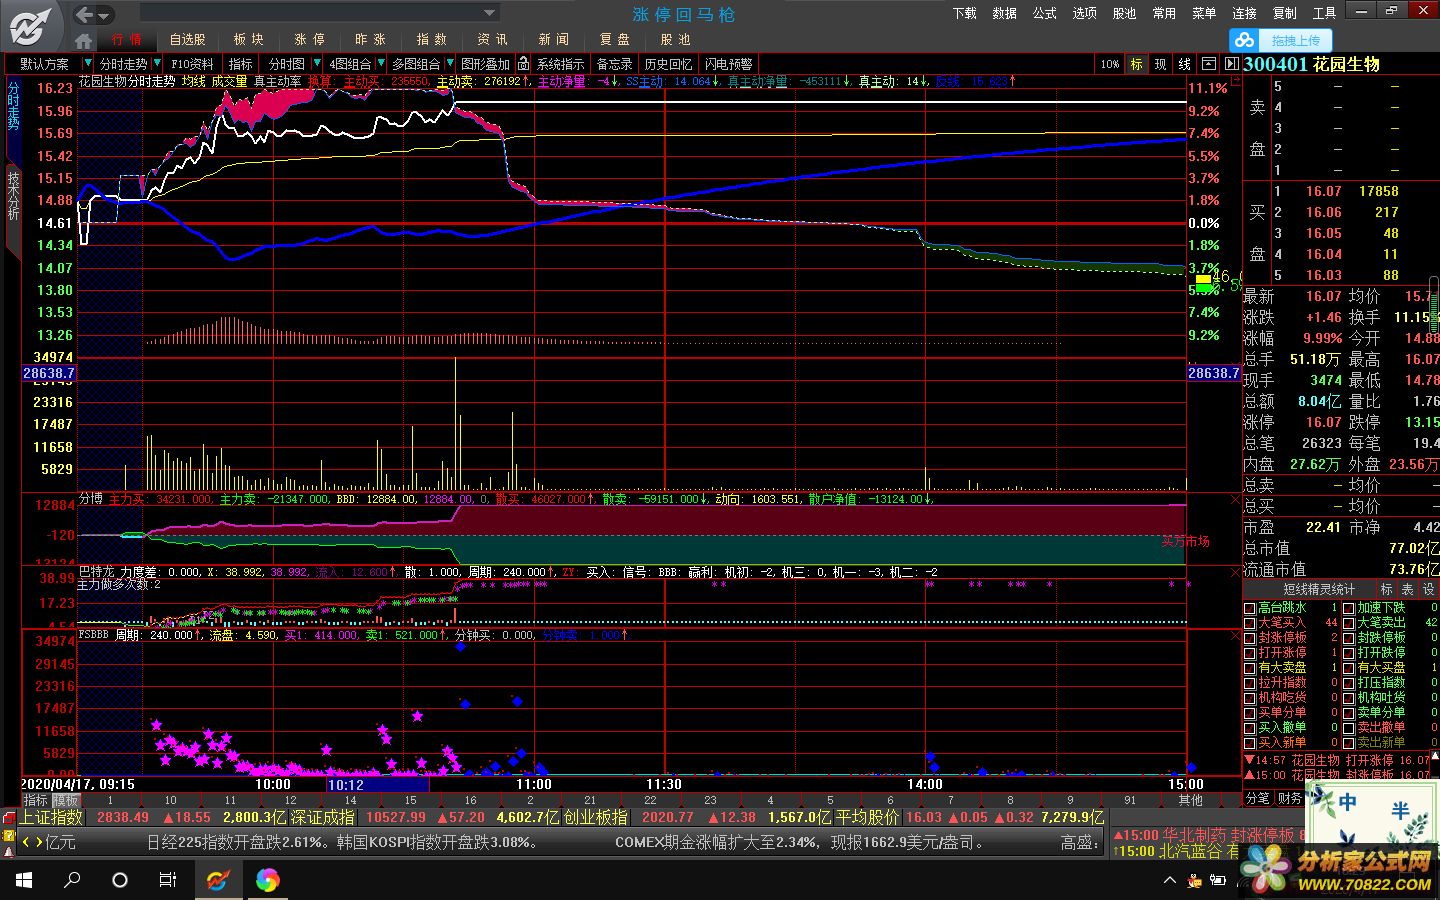1440x900 pixels.
Task: Open Cortana circle icon on taskbar
Action: point(120,880)
